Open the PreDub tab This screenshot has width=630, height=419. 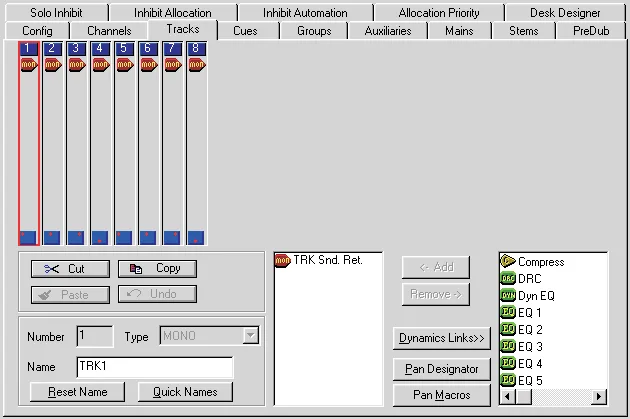591,31
